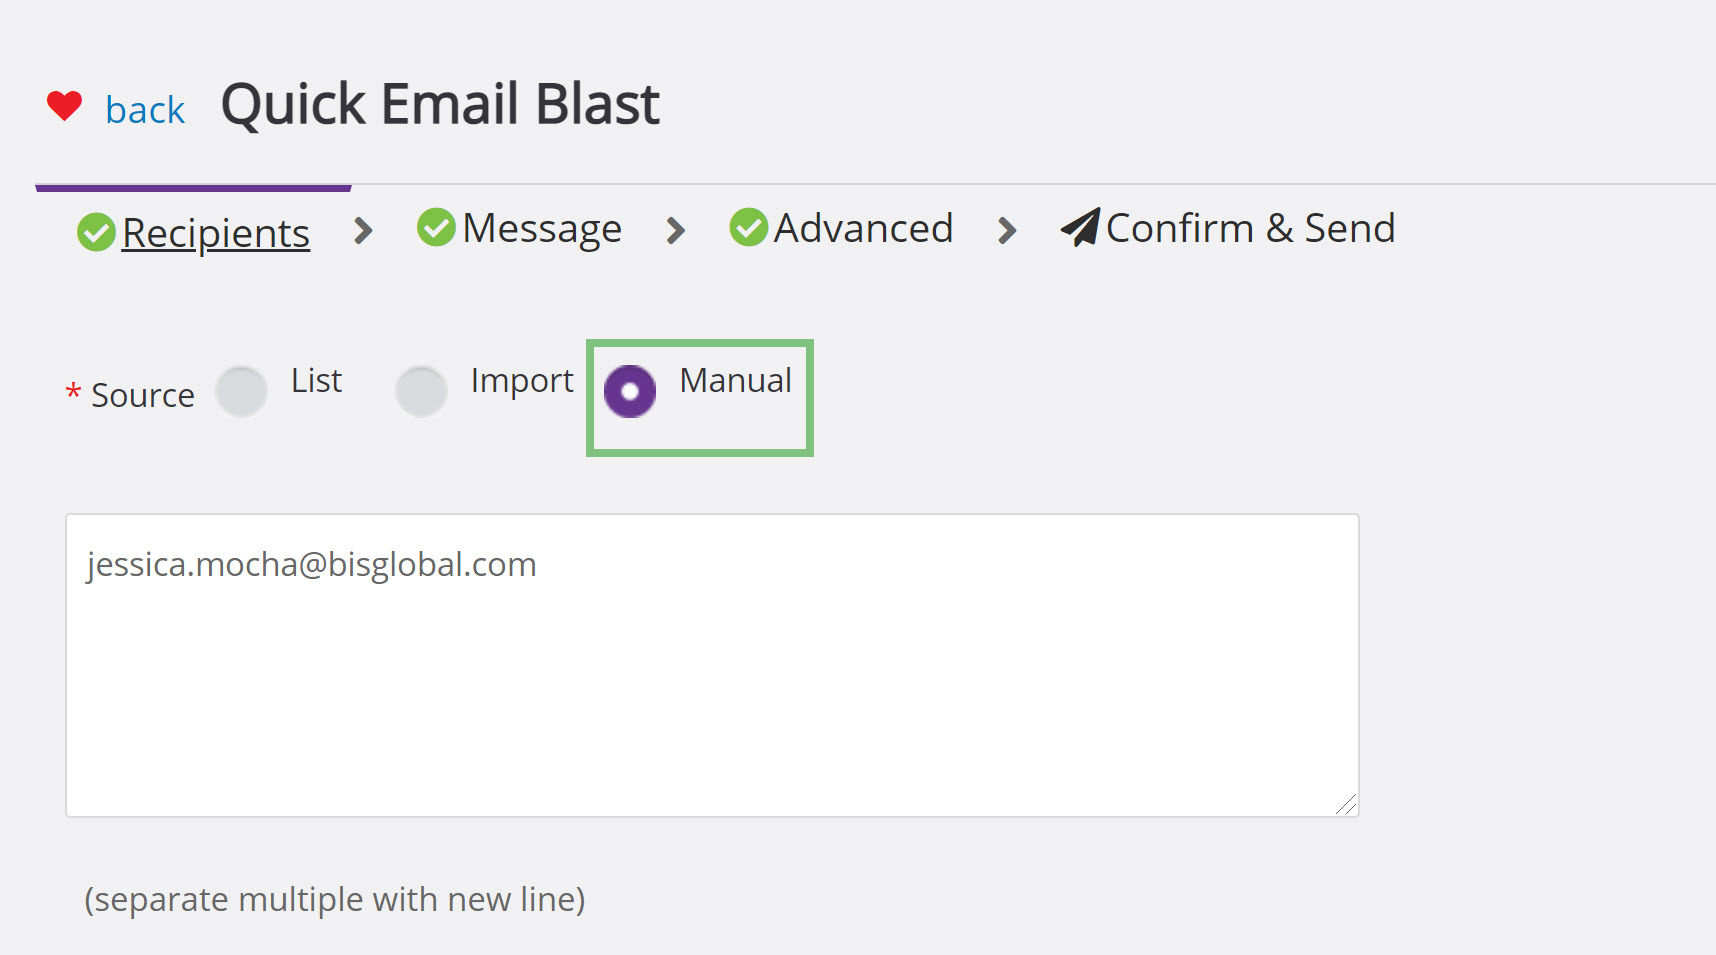The width and height of the screenshot is (1716, 955).
Task: Click the back link
Action: coord(145,109)
